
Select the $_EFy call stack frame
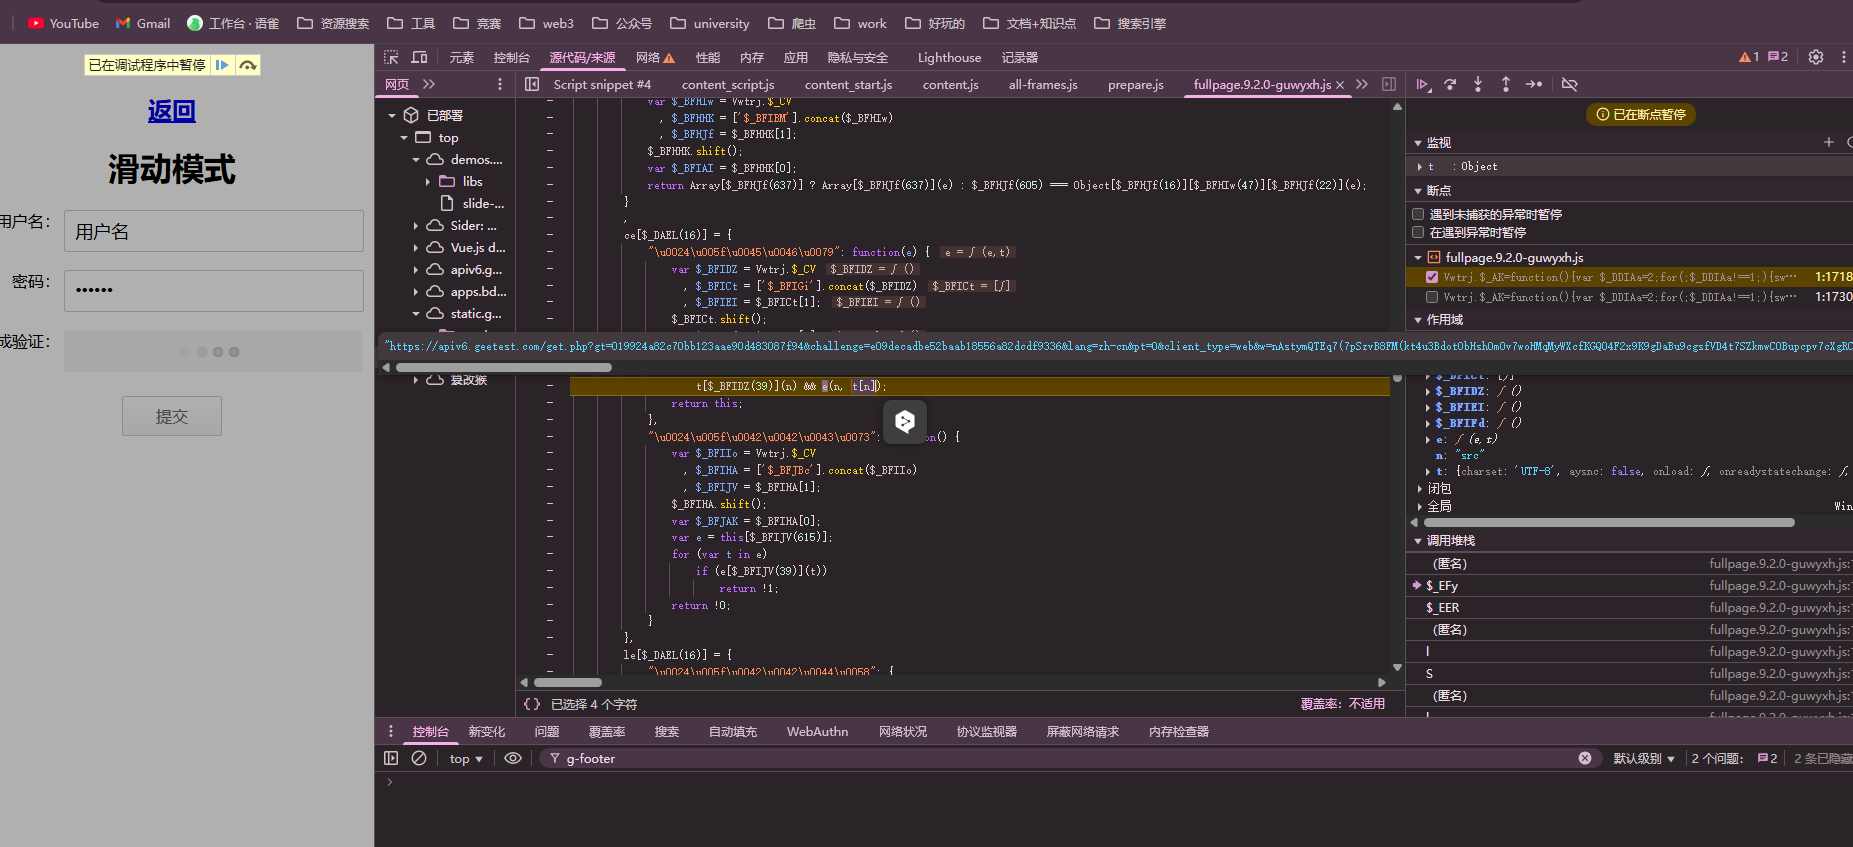[x=1629, y=586]
